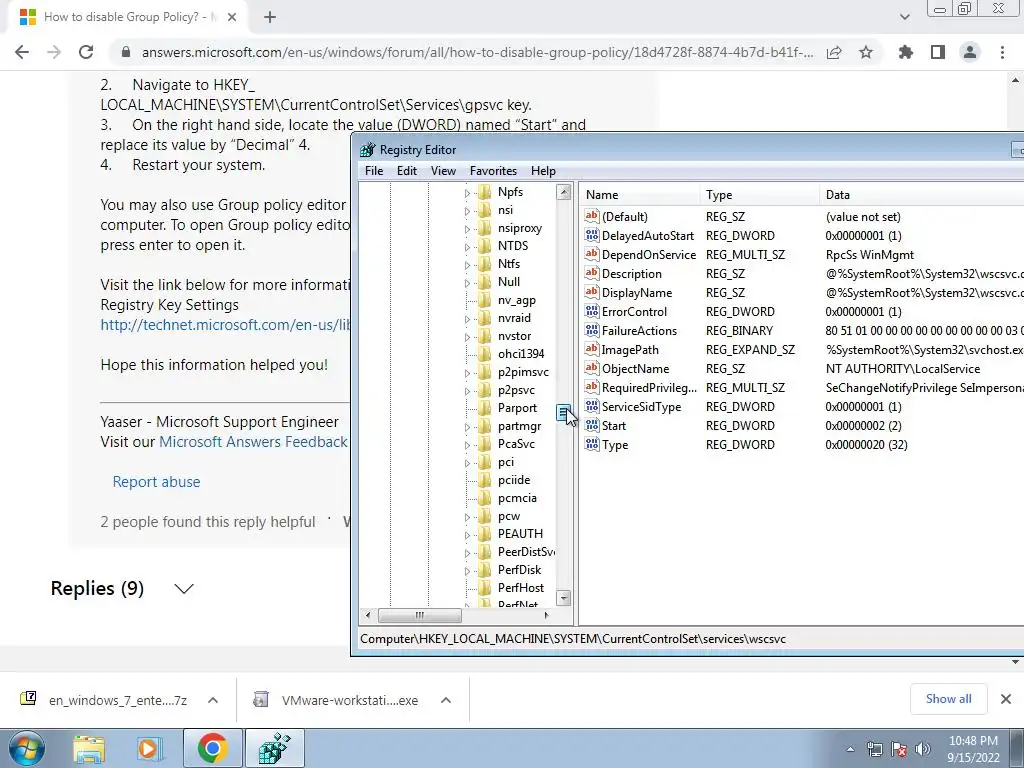Expand the NTDS registry key
This screenshot has height=768, width=1024.
tap(467, 247)
